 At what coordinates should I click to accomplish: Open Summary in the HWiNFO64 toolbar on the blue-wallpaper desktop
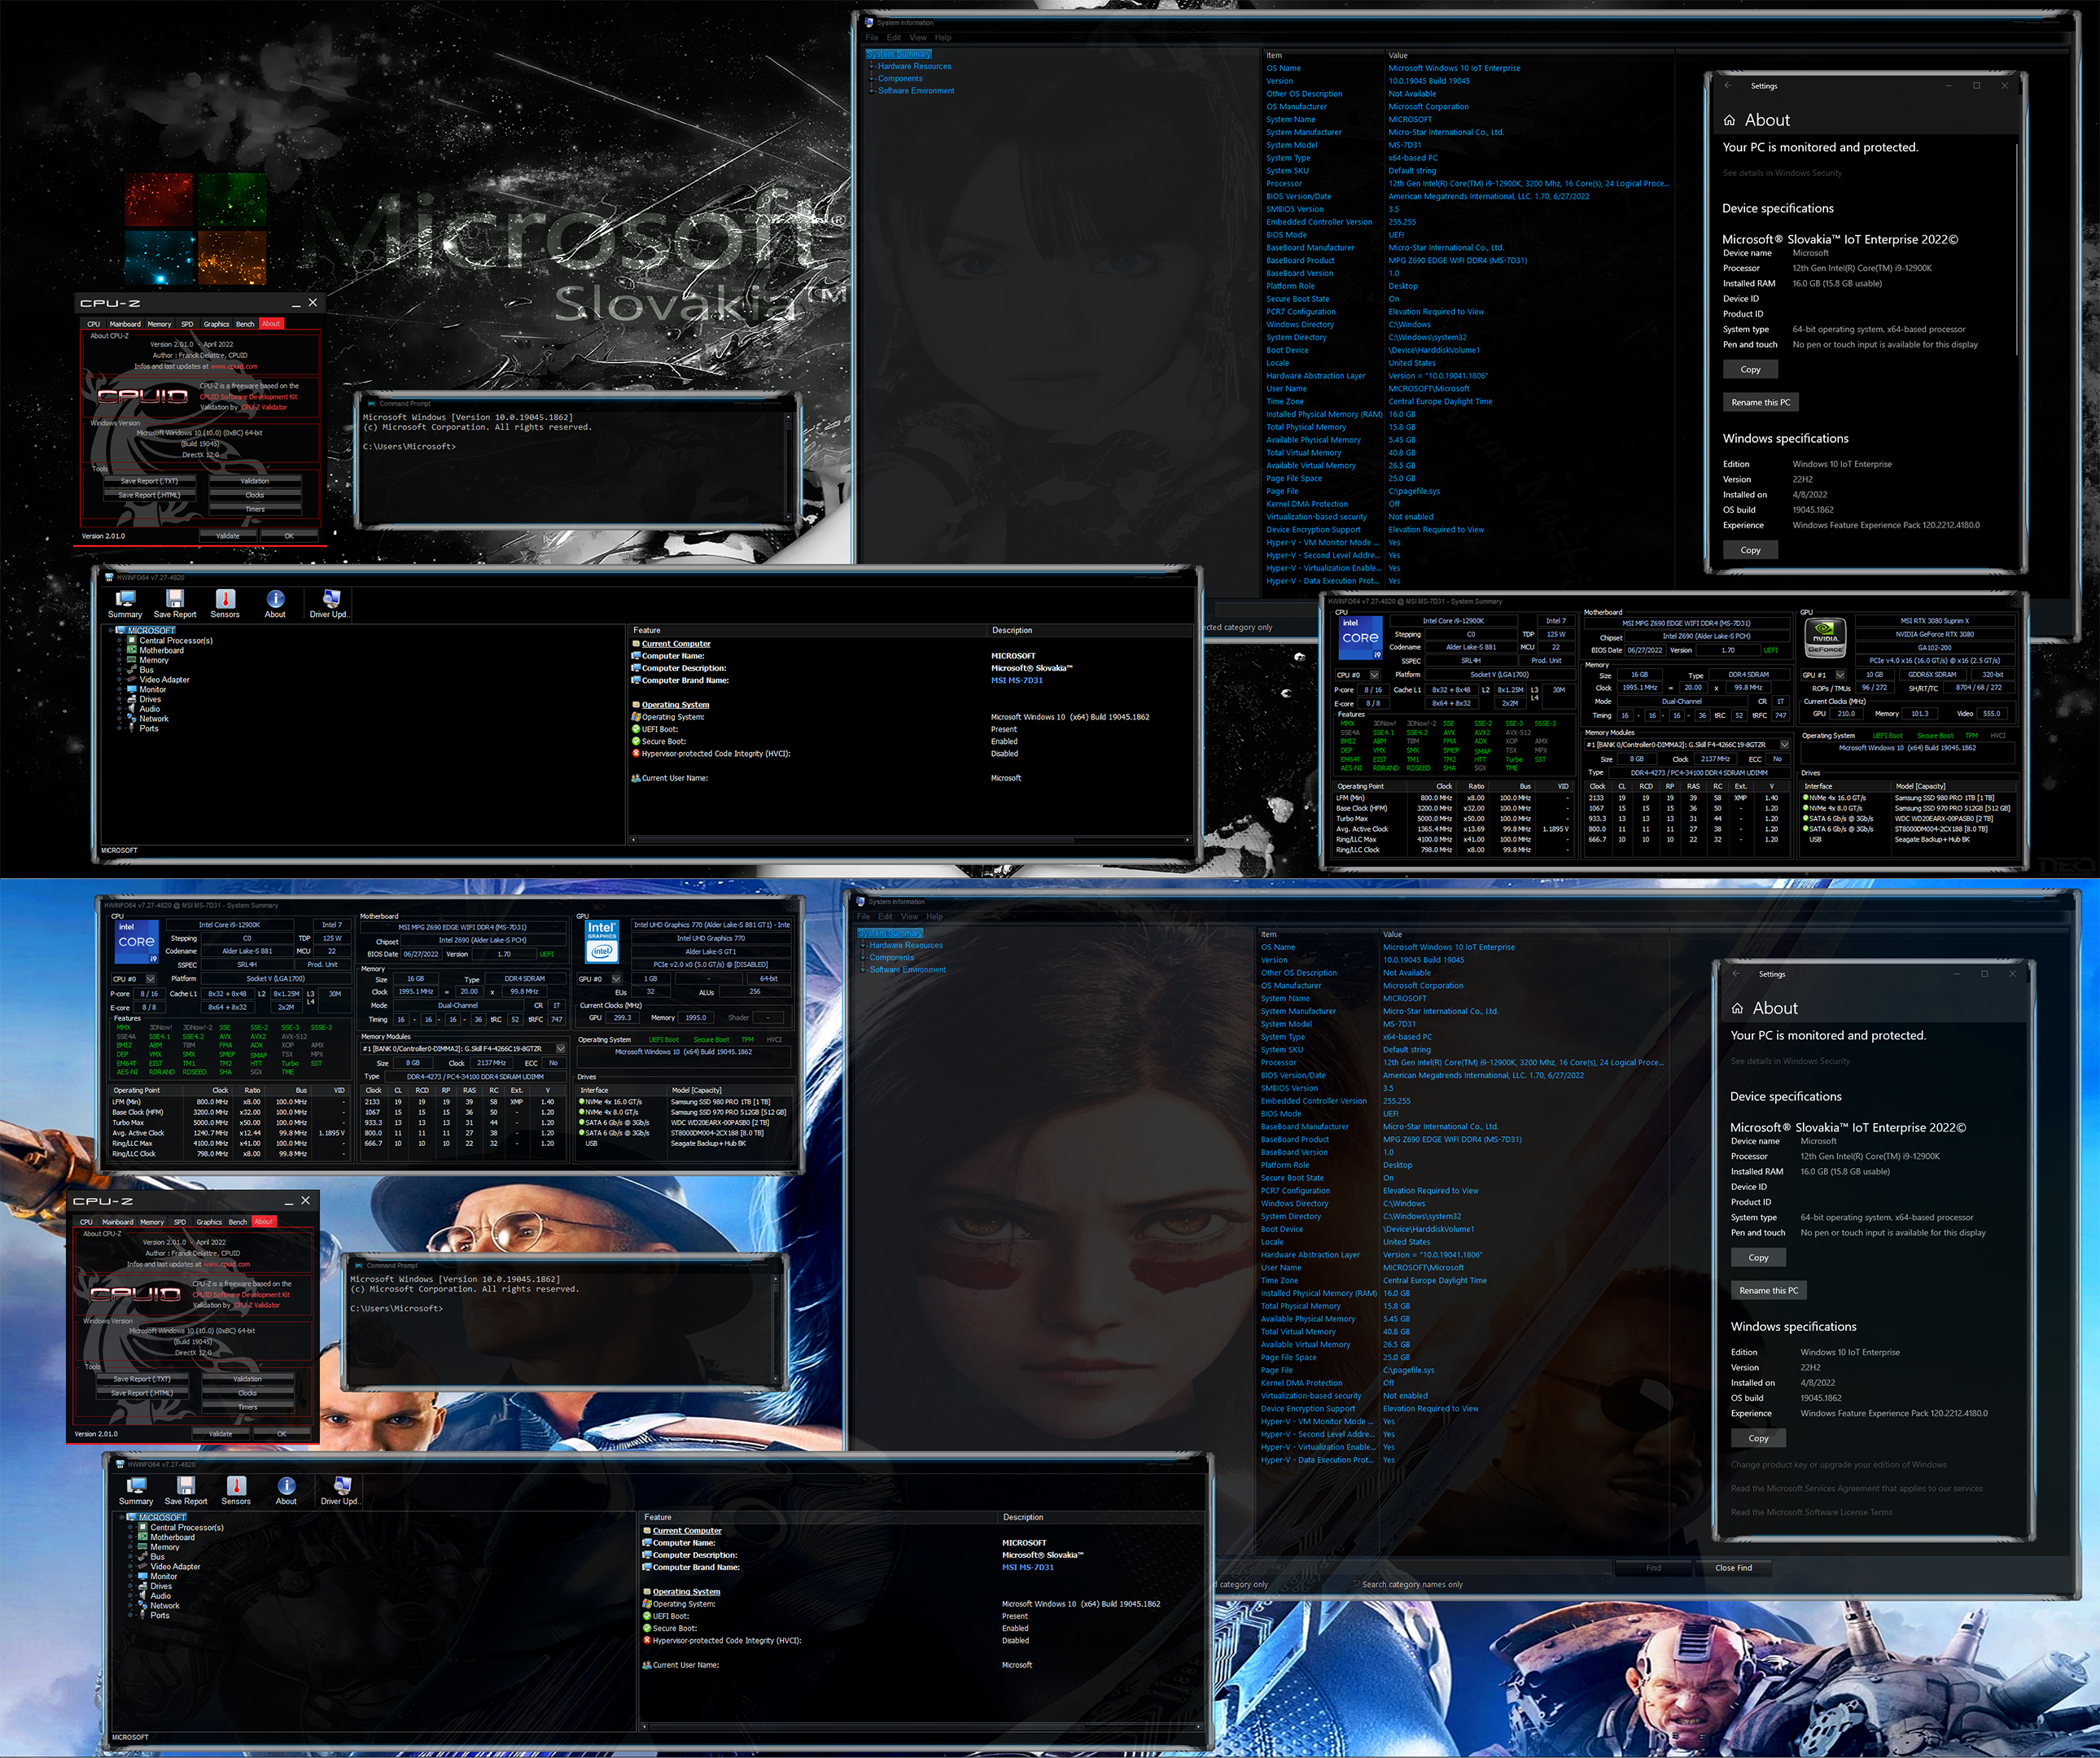tap(136, 1490)
